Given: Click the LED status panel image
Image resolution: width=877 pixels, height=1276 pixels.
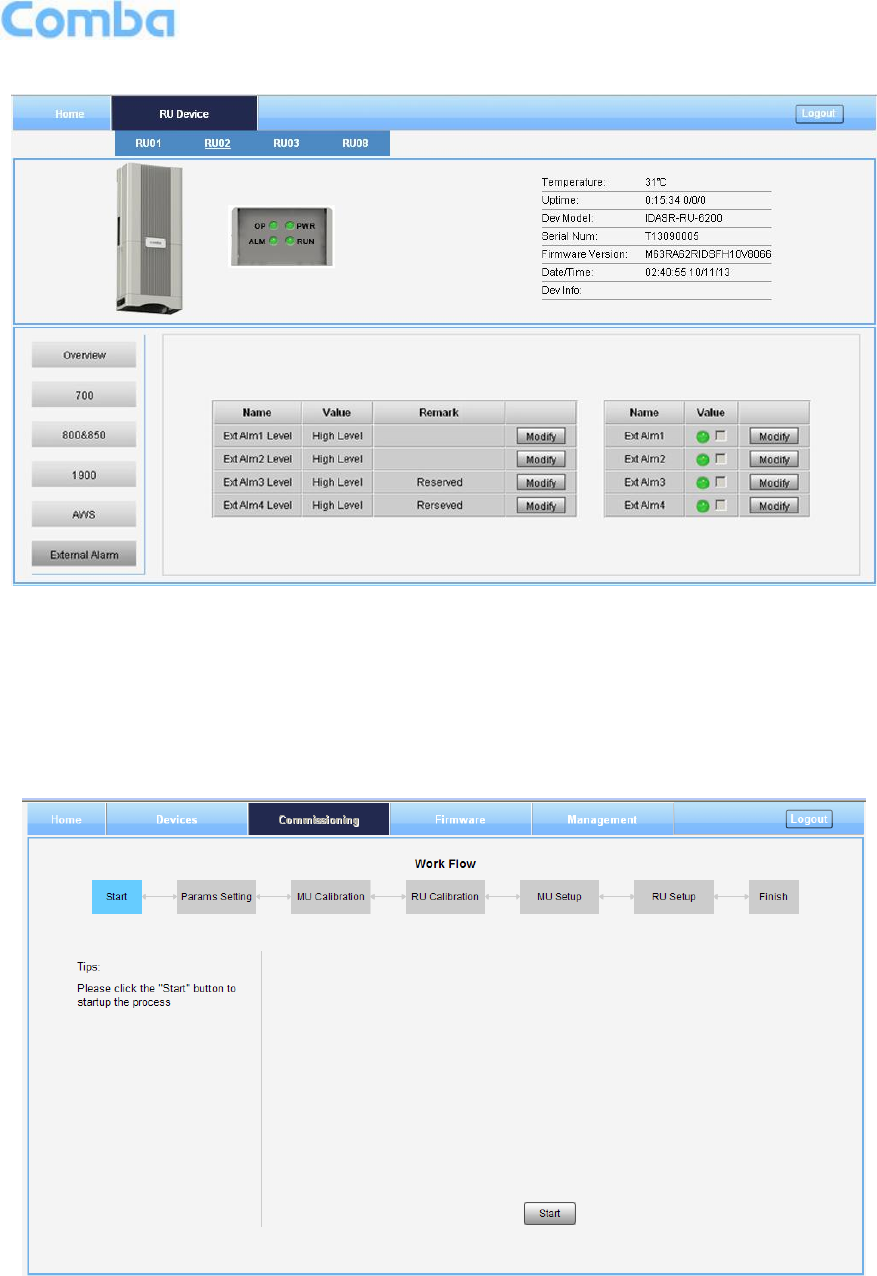Looking at the screenshot, I should 282,235.
